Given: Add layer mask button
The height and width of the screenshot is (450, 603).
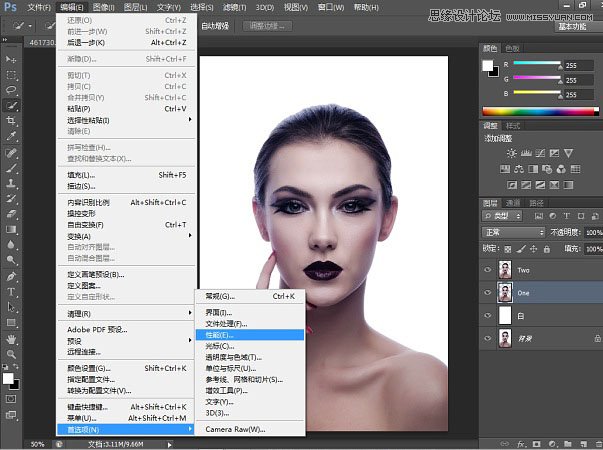Looking at the screenshot, I should click(537, 444).
